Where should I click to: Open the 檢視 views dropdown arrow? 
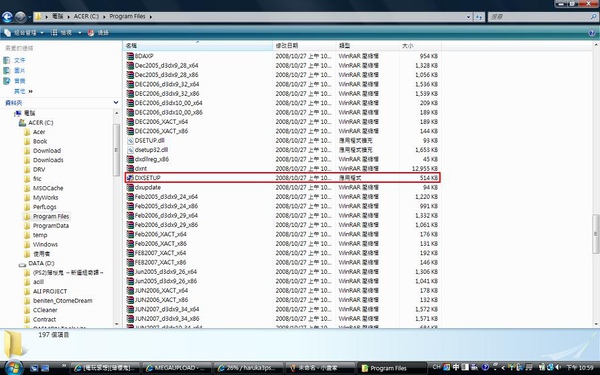click(x=80, y=33)
